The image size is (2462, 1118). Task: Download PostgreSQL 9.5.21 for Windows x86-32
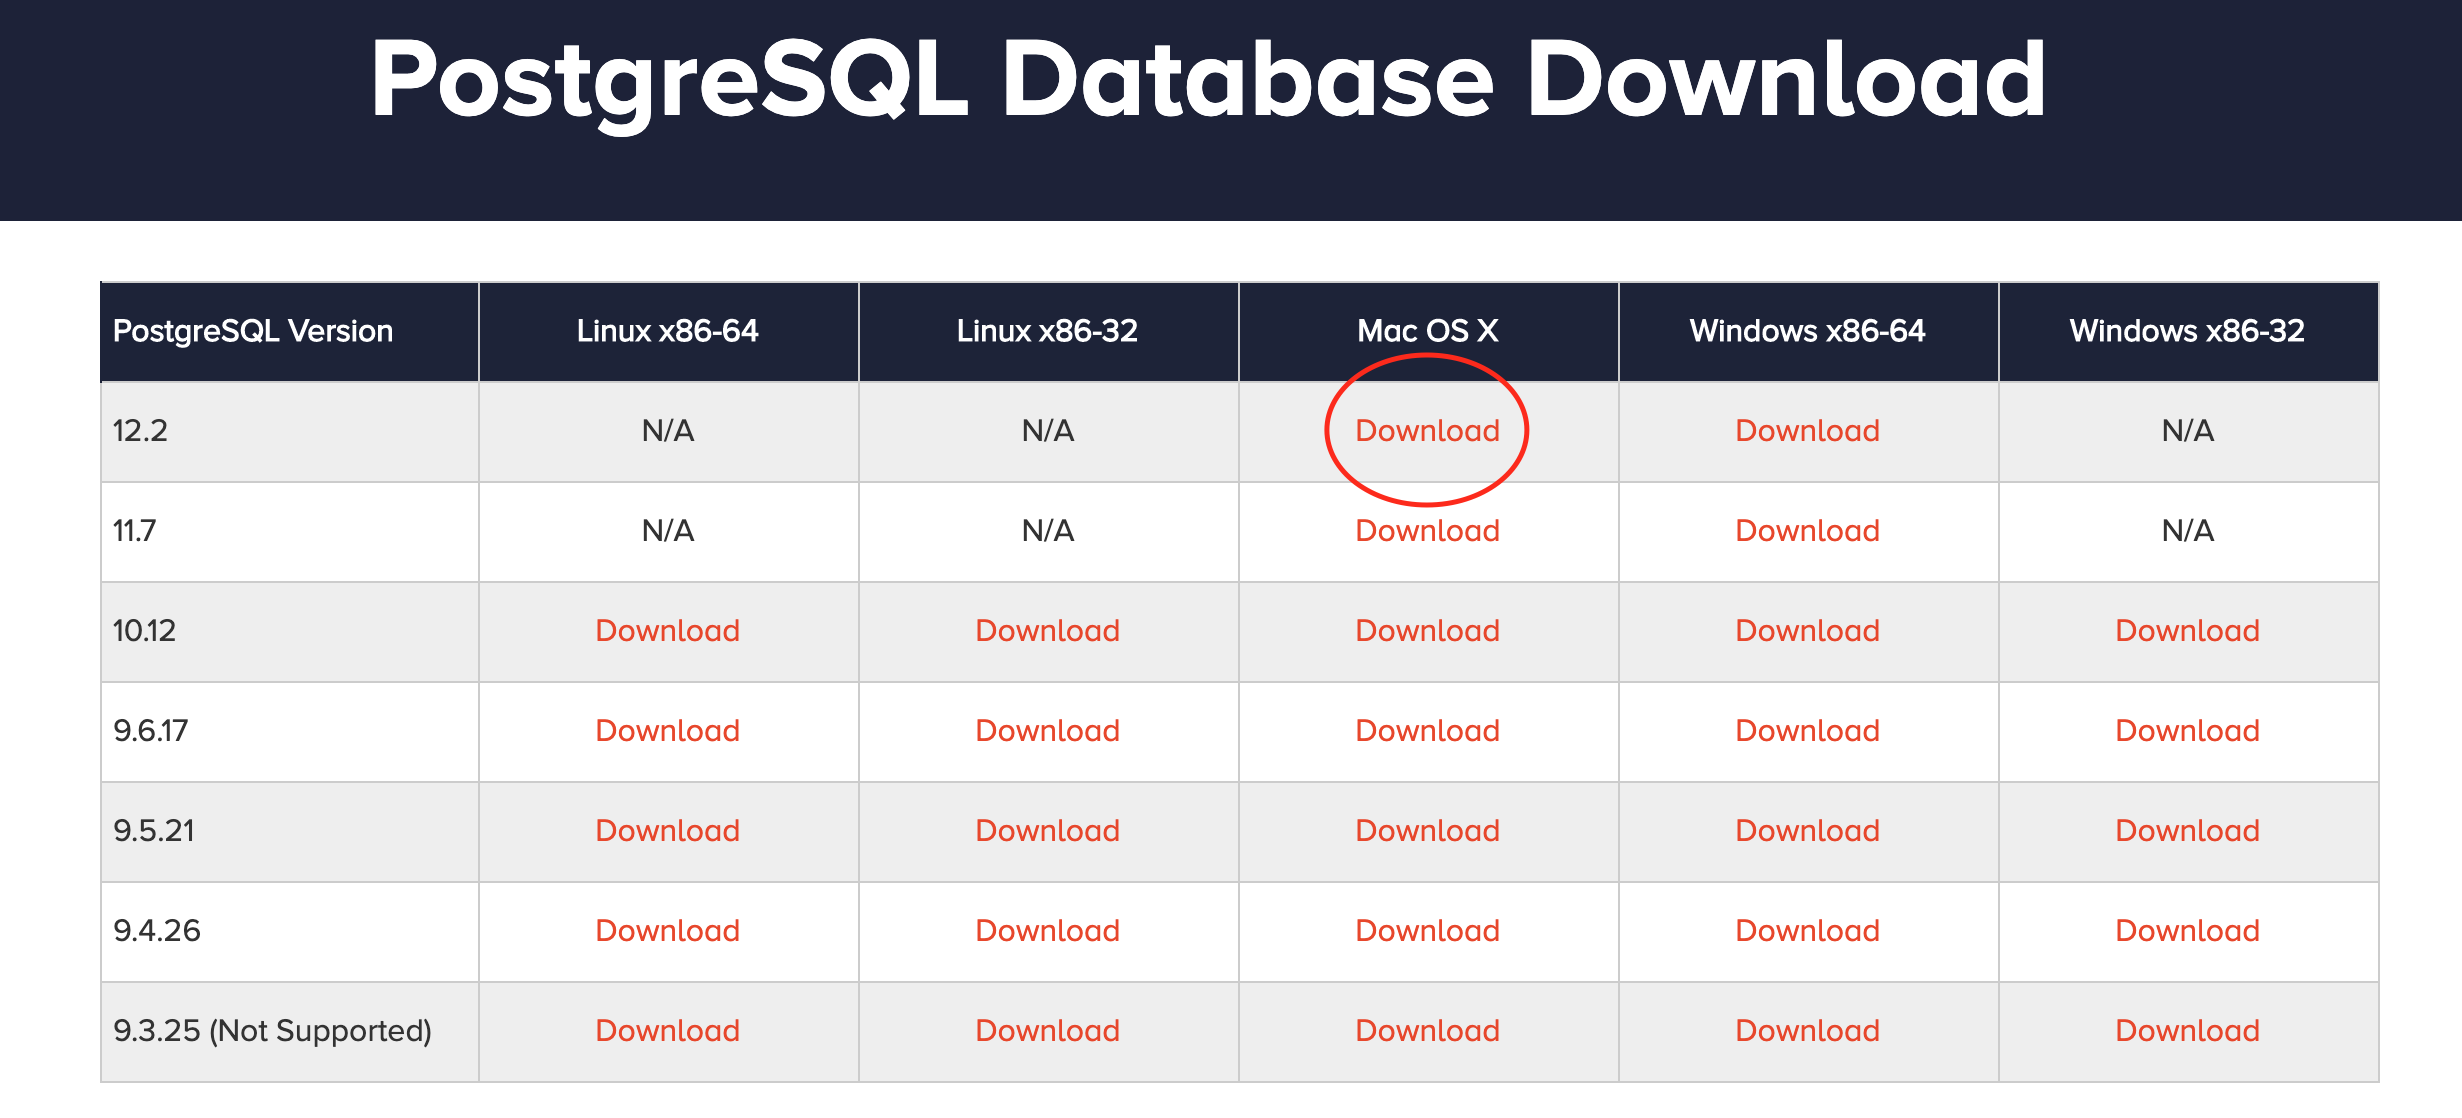click(2187, 831)
